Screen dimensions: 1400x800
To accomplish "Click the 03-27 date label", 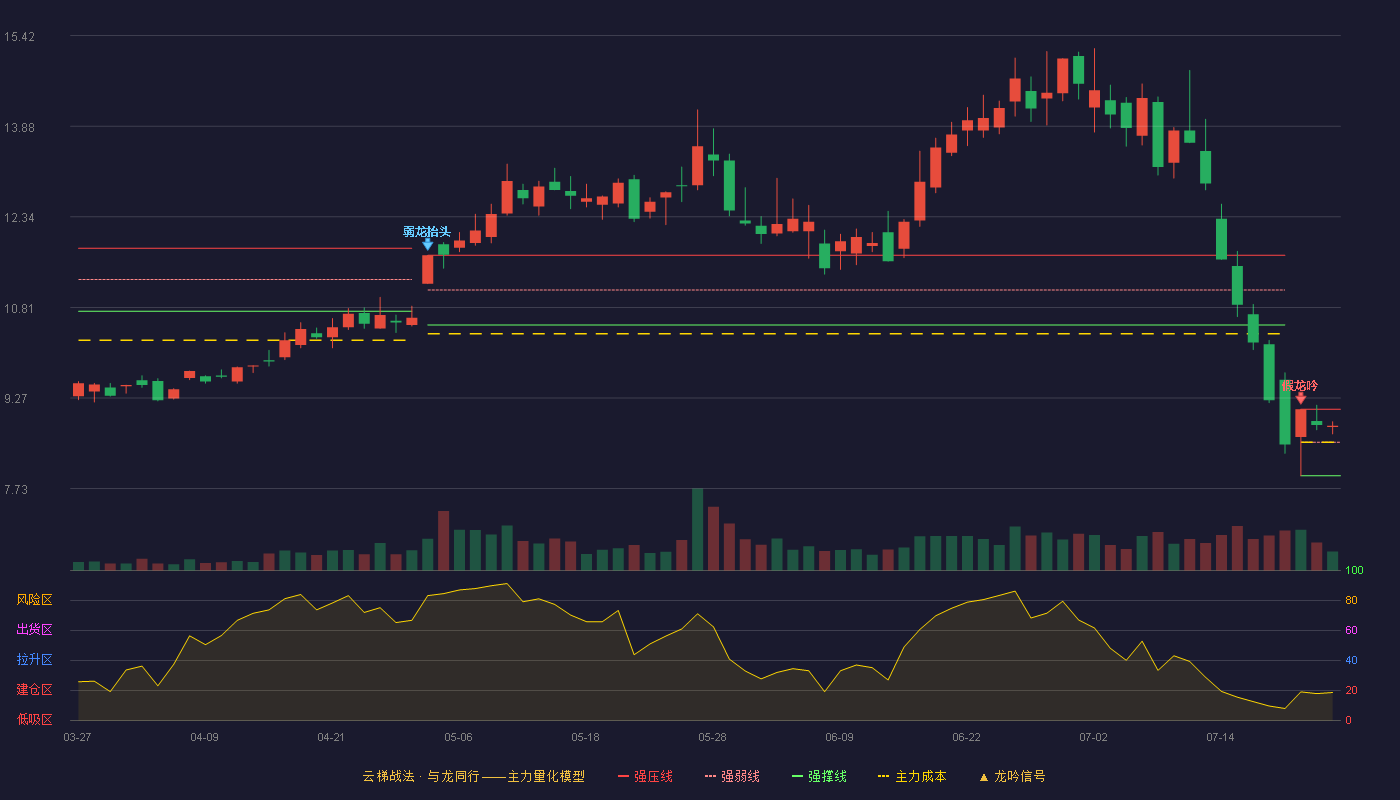I will [77, 737].
